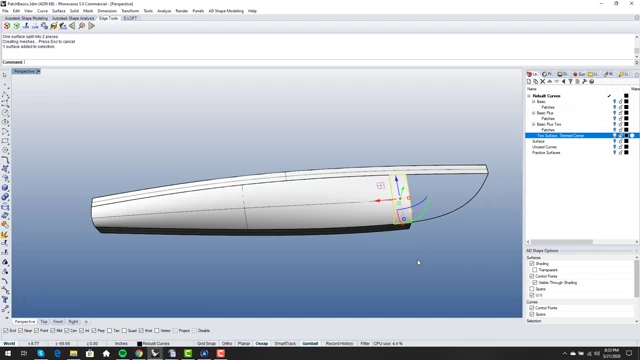Click the magnifier icon in Edge Tools toolbar
This screenshot has height=360, width=640.
(x=82, y=26)
